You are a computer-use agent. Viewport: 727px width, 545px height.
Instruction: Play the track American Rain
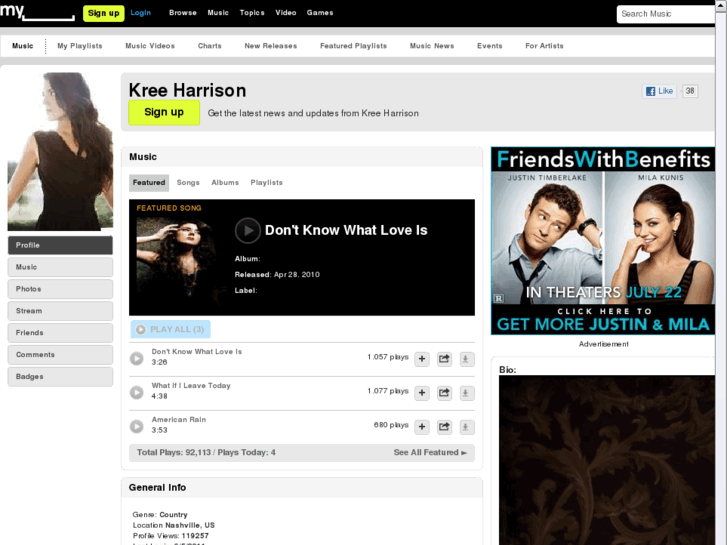(x=136, y=426)
